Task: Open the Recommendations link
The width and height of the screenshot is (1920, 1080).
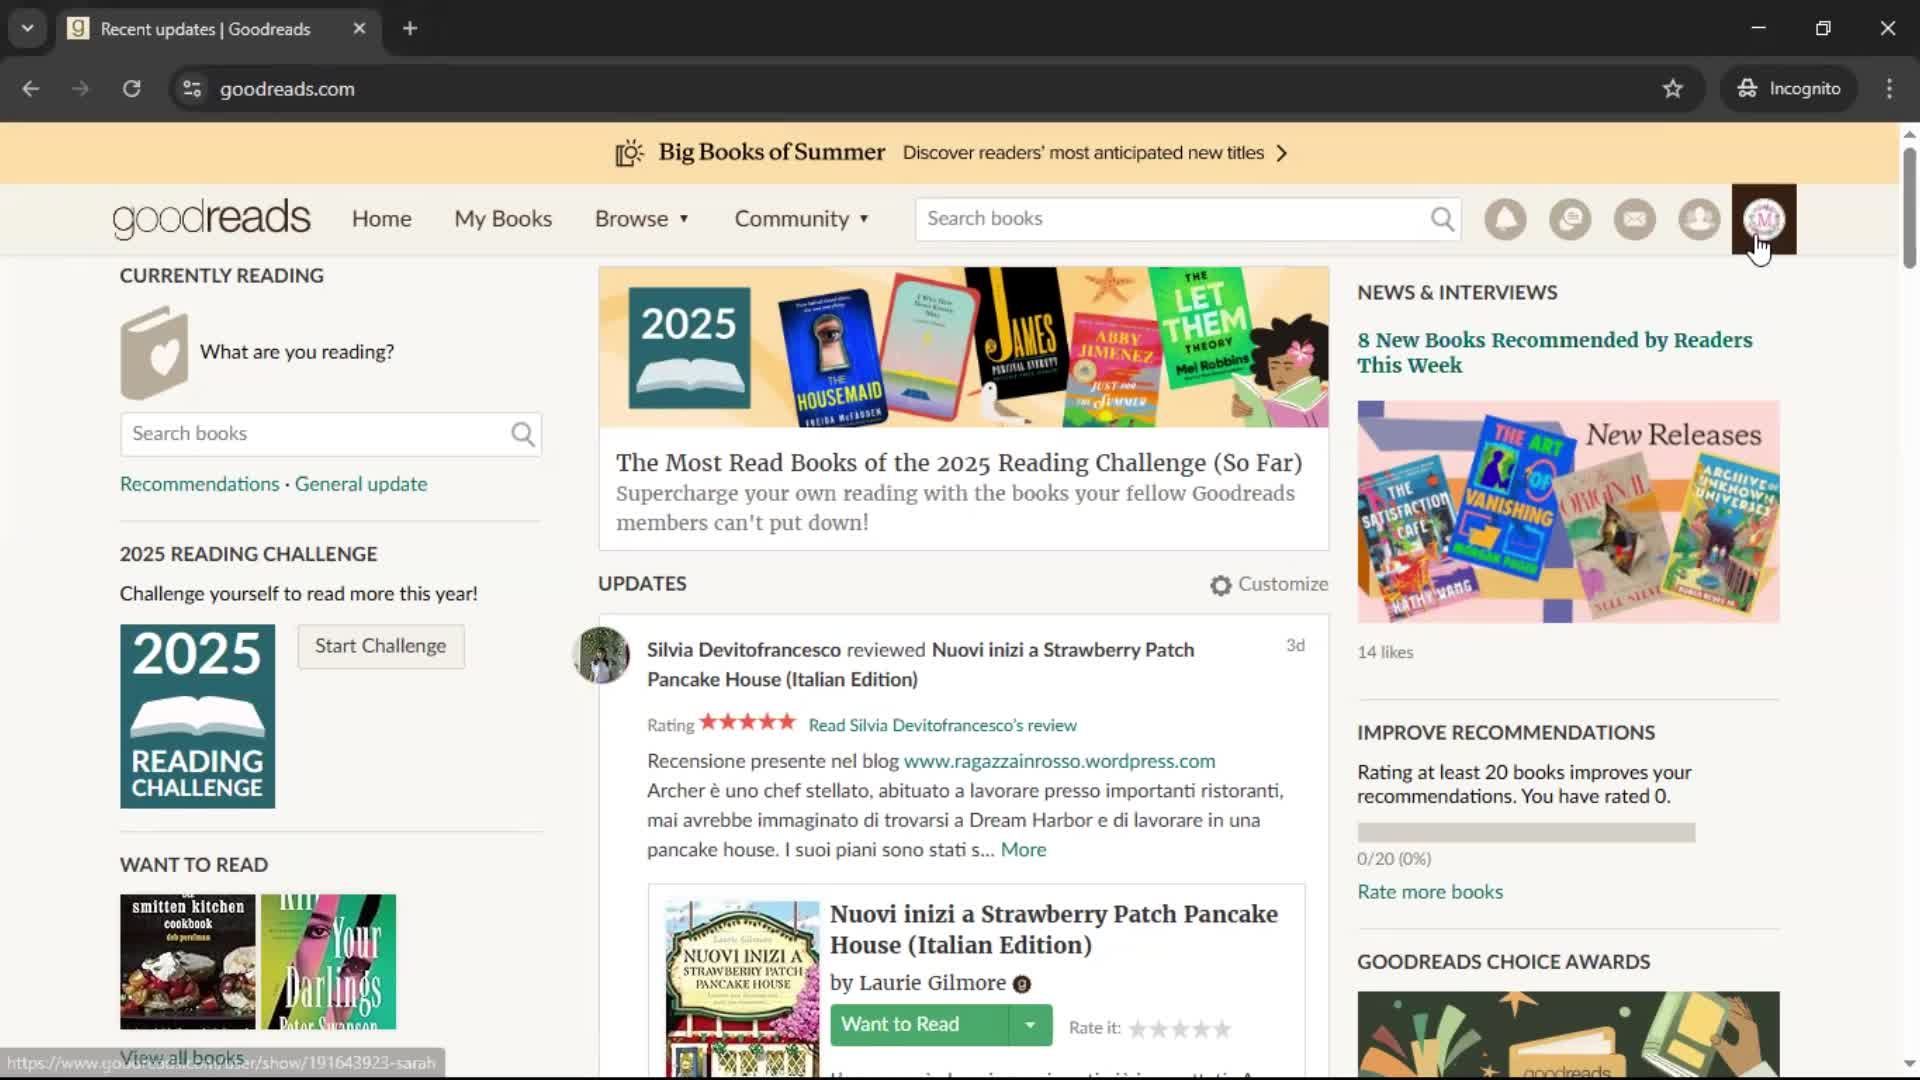Action: coord(200,484)
